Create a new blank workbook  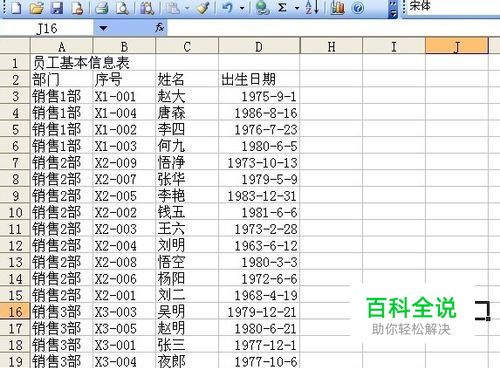(16, 7)
